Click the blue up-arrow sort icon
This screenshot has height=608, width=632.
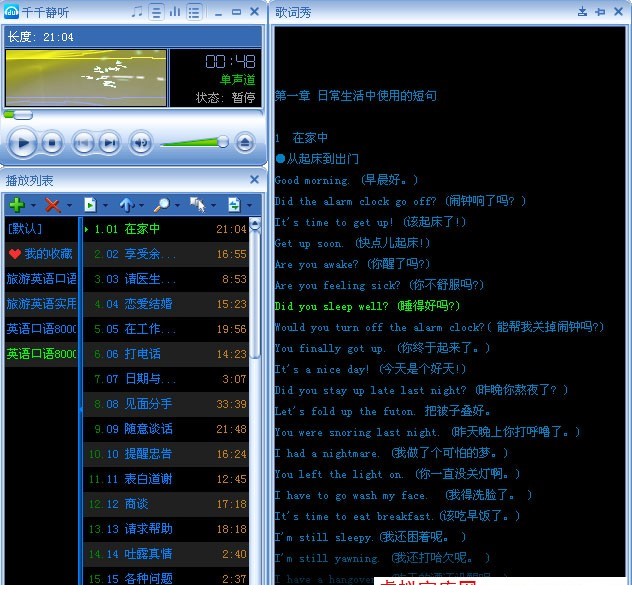(127, 205)
